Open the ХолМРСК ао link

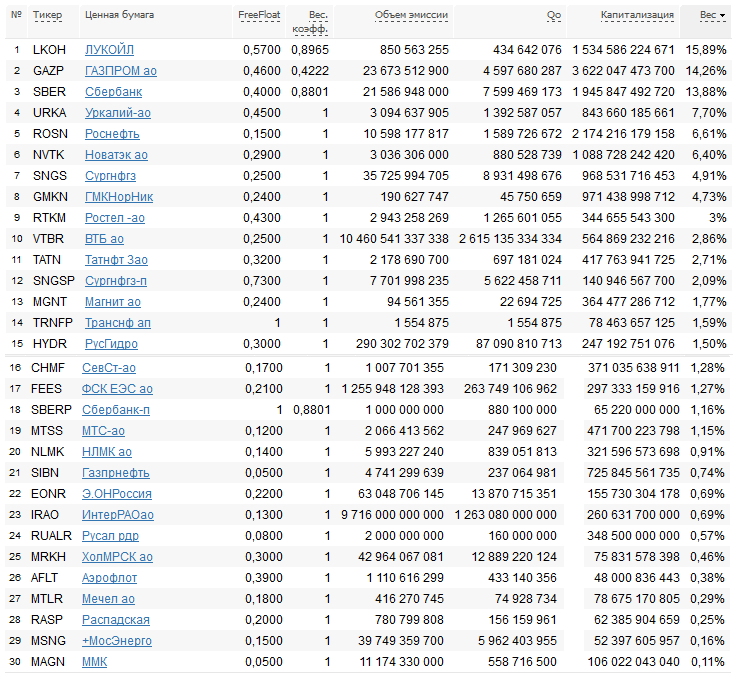[117, 557]
